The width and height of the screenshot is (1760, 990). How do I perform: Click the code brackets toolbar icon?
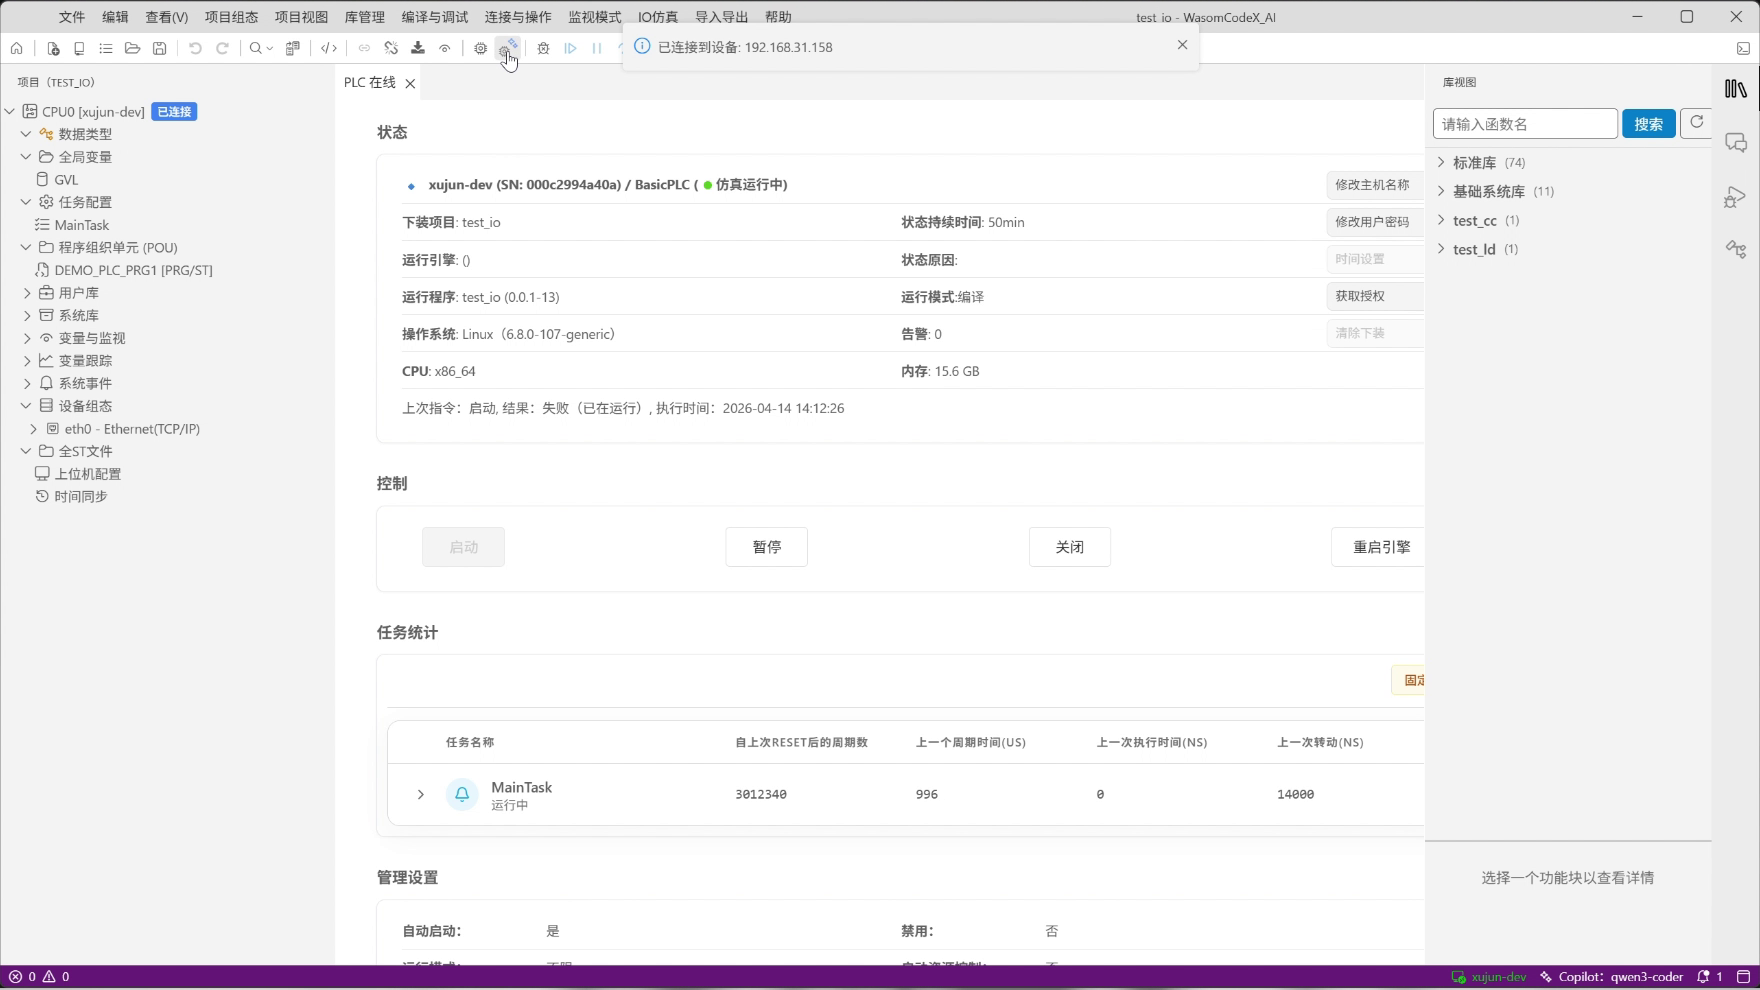328,48
